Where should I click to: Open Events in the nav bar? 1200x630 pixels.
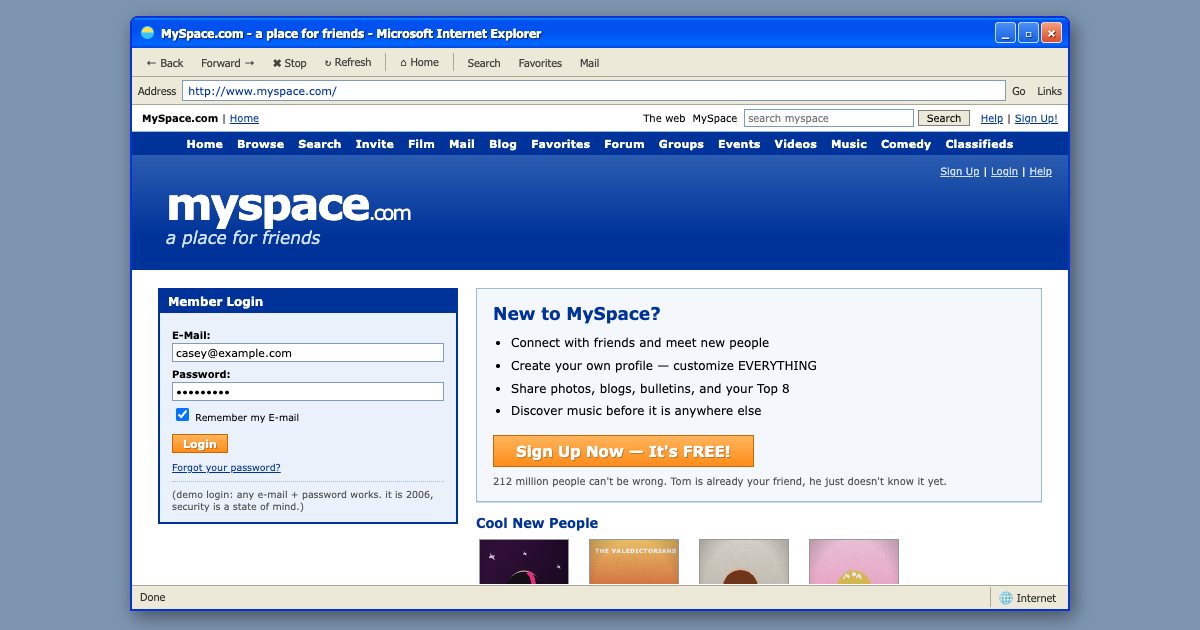[x=739, y=144]
